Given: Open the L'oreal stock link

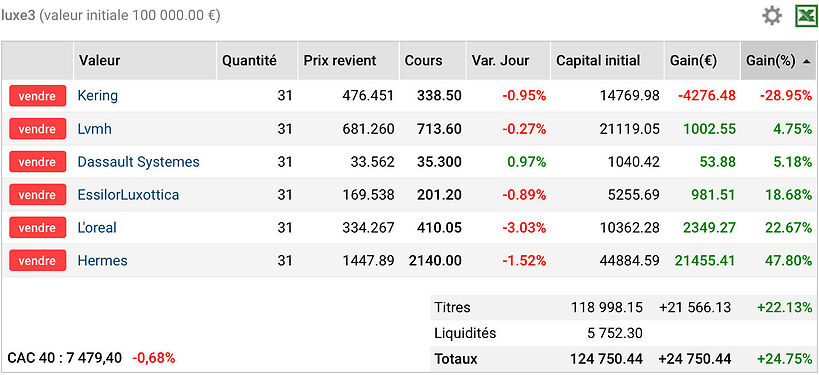Looking at the screenshot, I should click(97, 228).
